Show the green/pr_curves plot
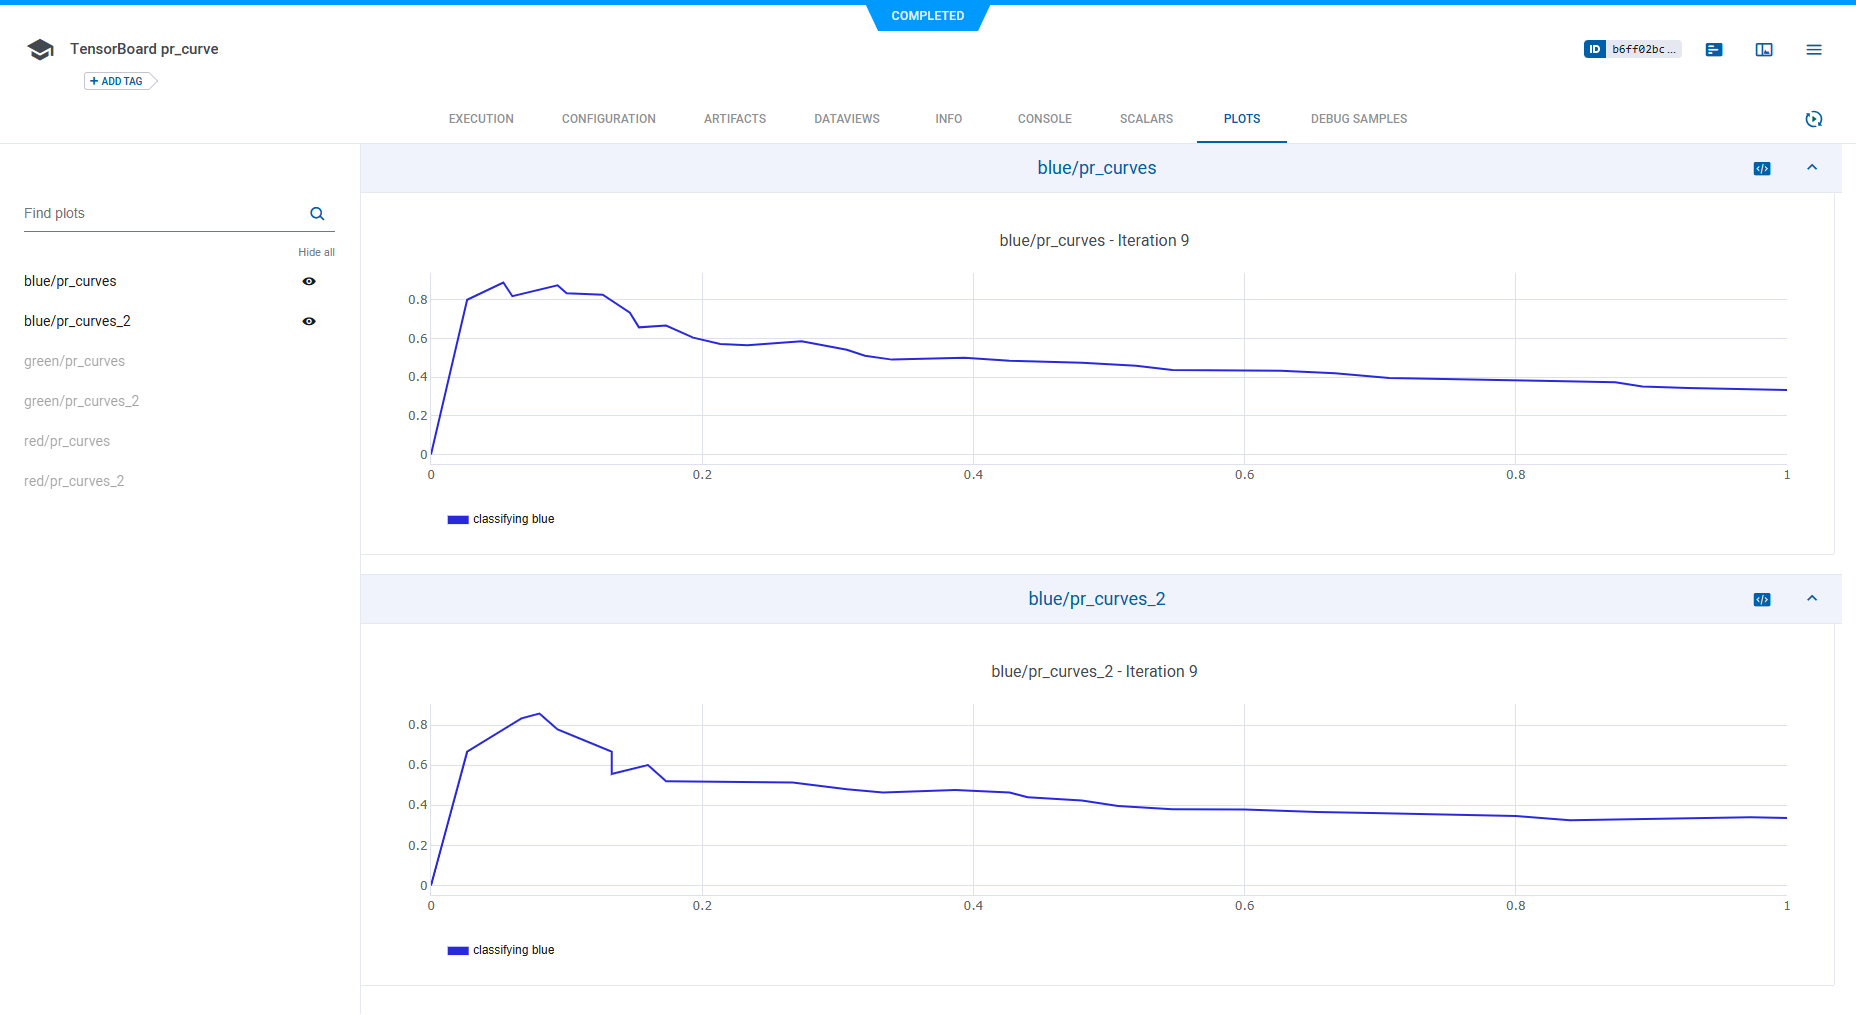Screen dimensions: 1856x1015 pyautogui.click(x=74, y=362)
